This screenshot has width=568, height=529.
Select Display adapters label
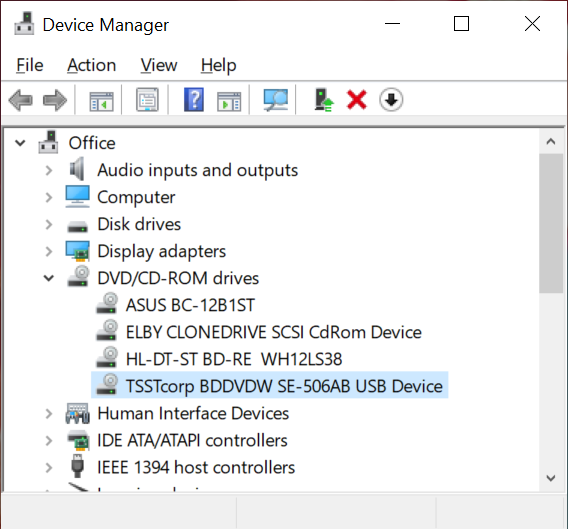coord(162,251)
